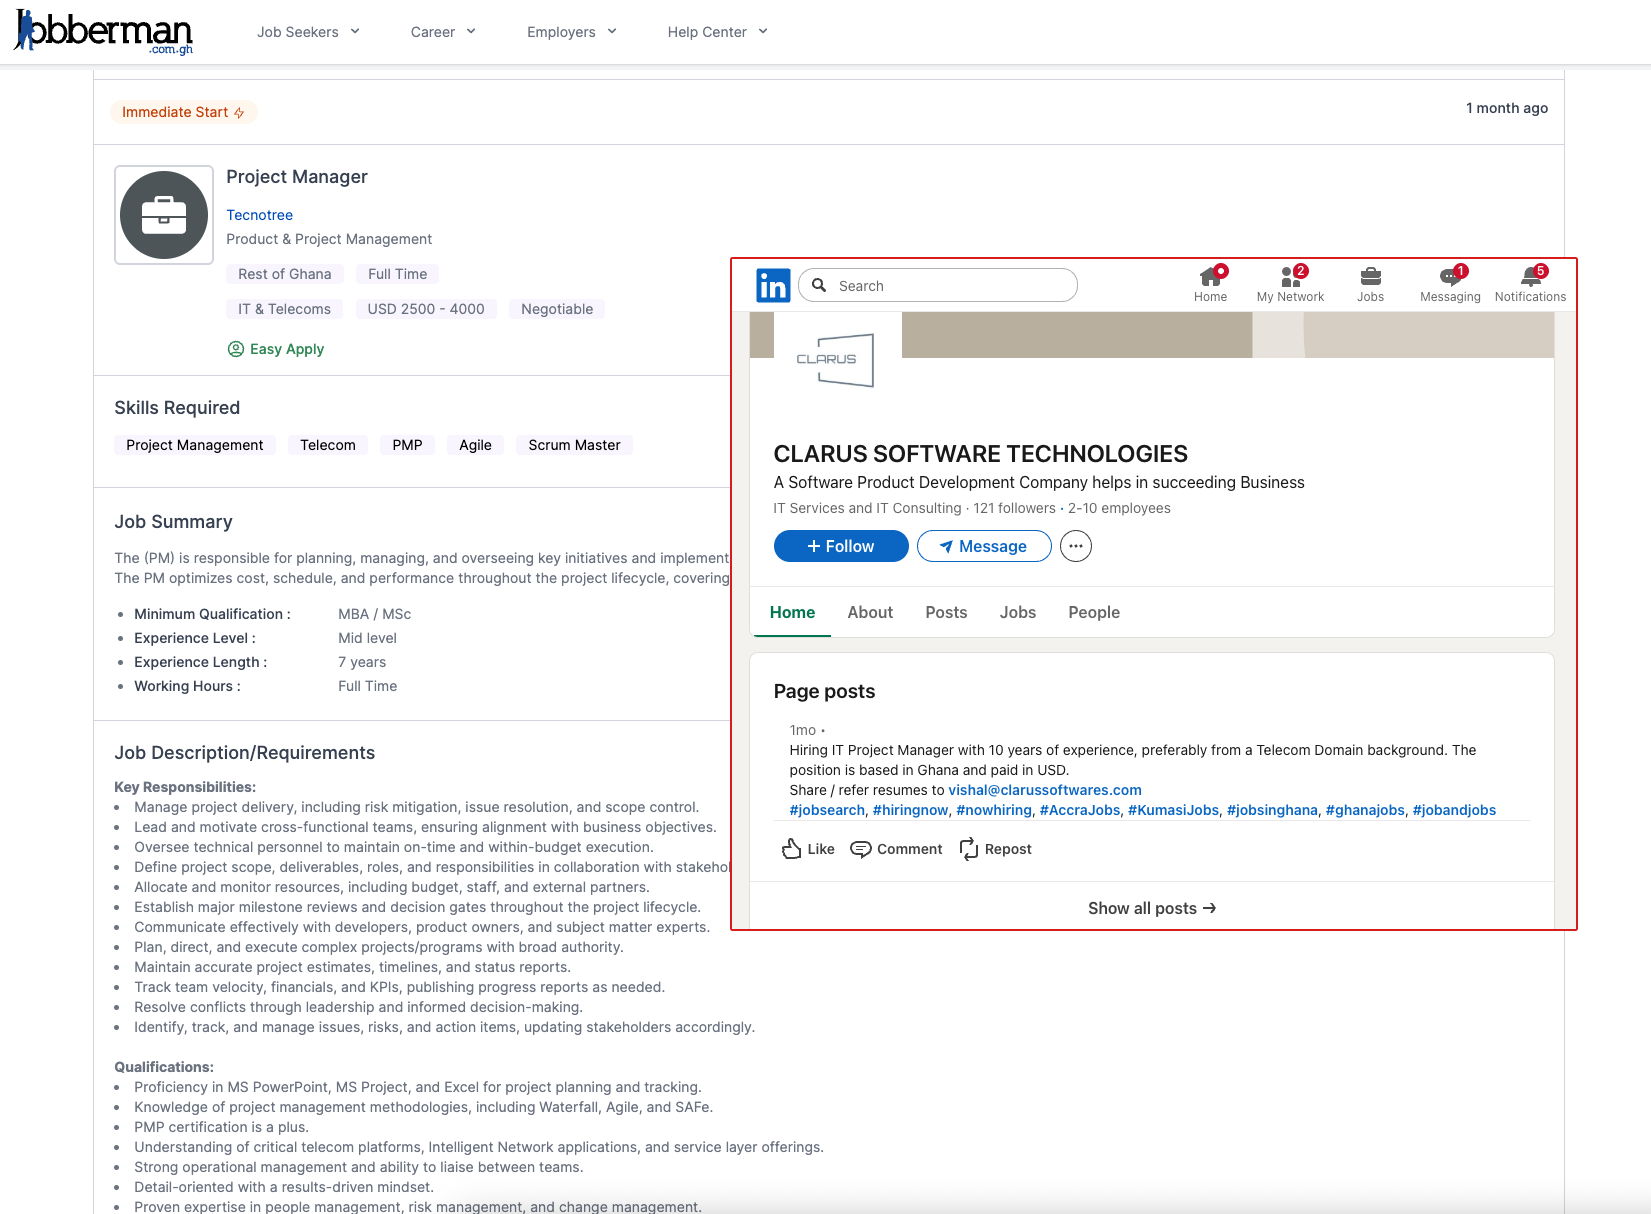Select the Full Time tag

click(397, 274)
